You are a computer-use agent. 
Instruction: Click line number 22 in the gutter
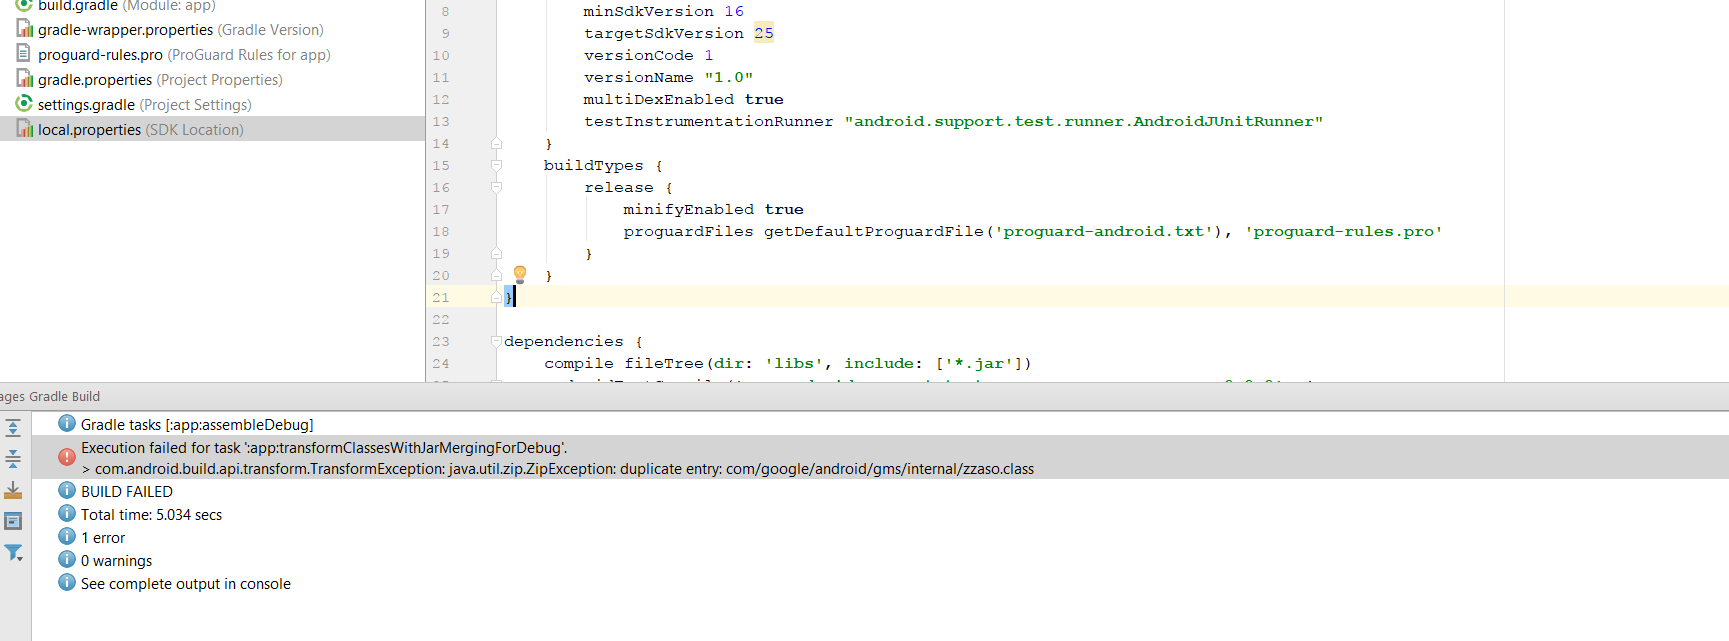pyautogui.click(x=441, y=319)
